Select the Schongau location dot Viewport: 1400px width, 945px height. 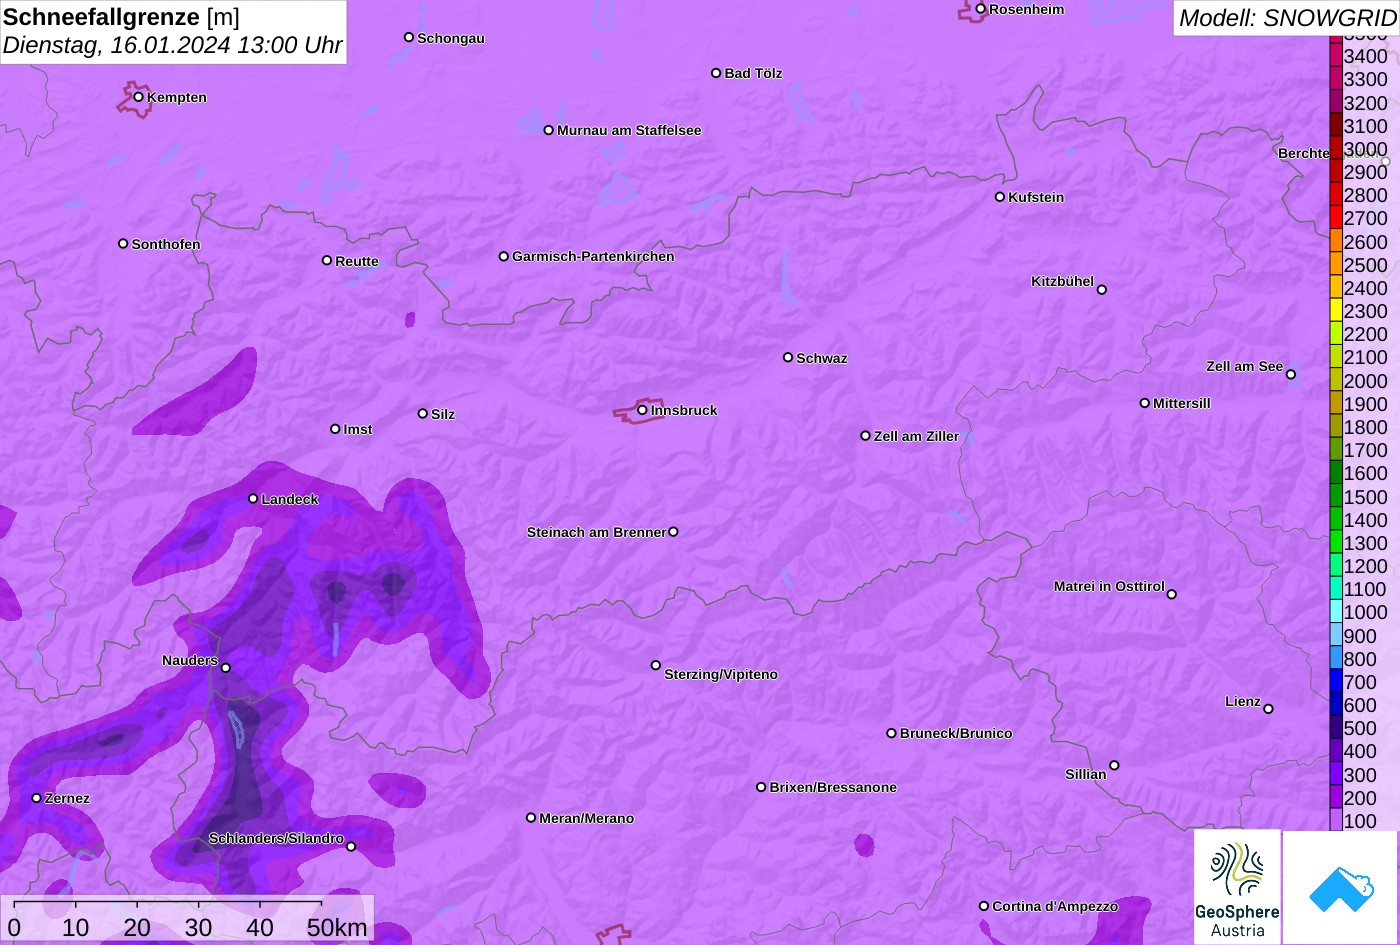[x=409, y=37]
